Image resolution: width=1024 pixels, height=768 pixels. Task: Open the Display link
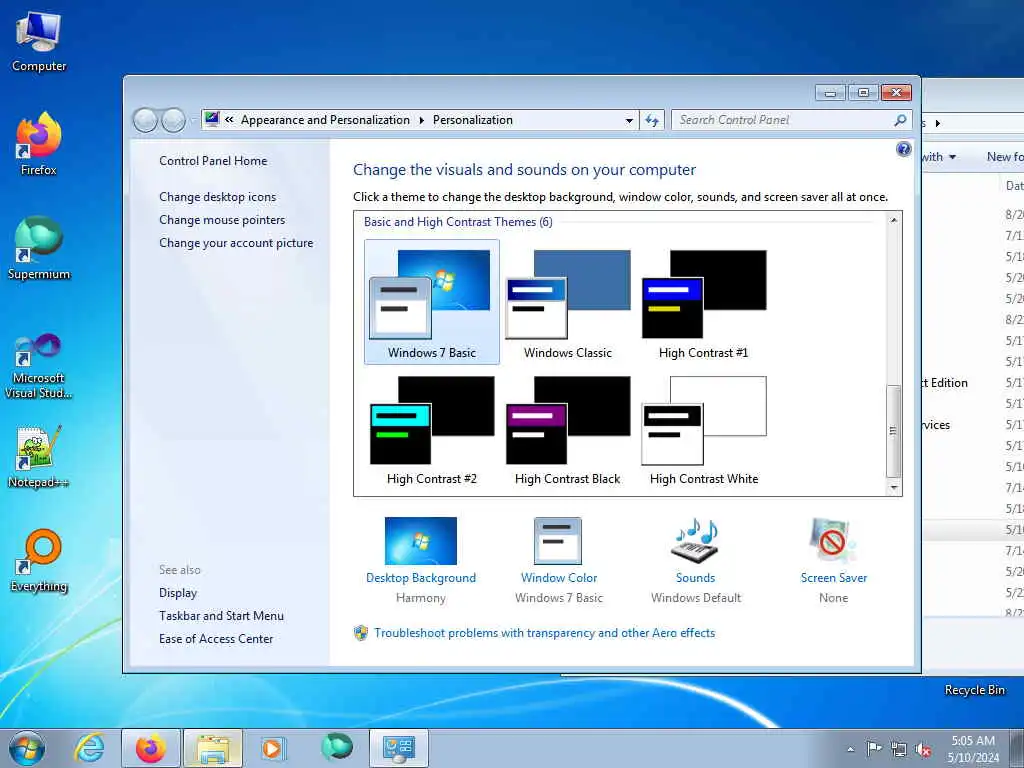click(178, 593)
